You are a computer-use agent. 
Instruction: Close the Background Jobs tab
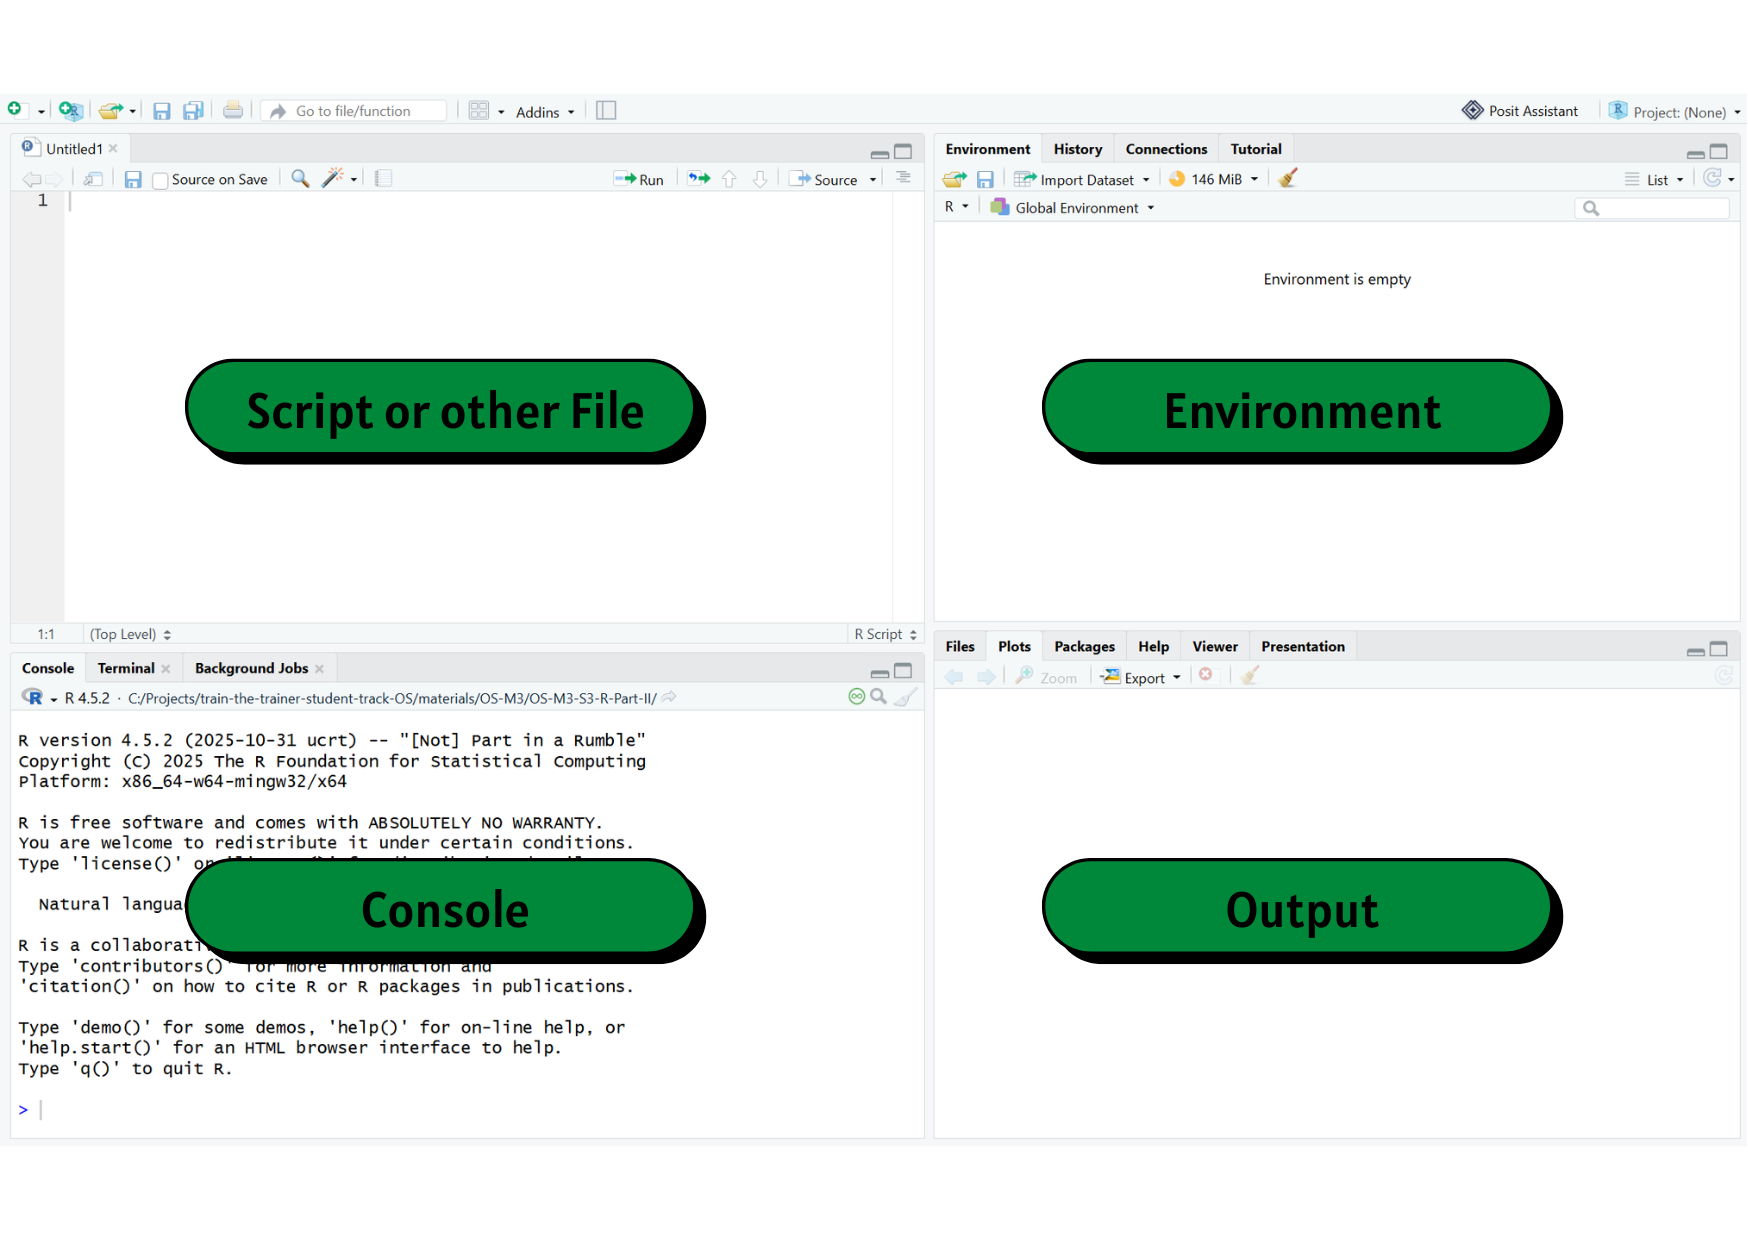[320, 669]
